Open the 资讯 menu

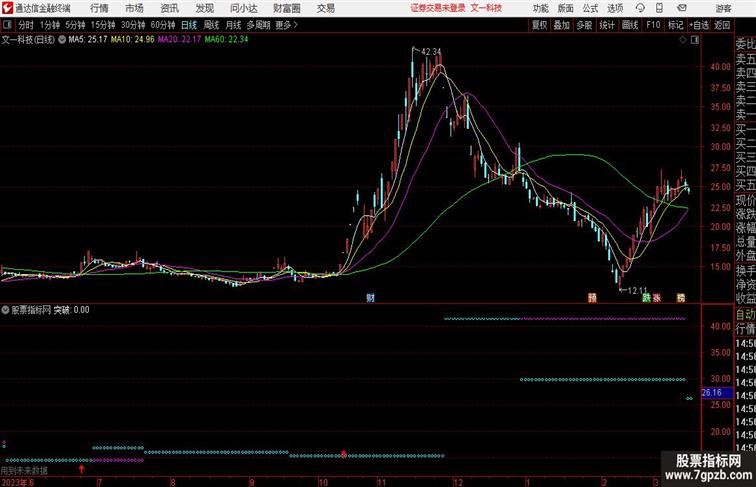(170, 8)
